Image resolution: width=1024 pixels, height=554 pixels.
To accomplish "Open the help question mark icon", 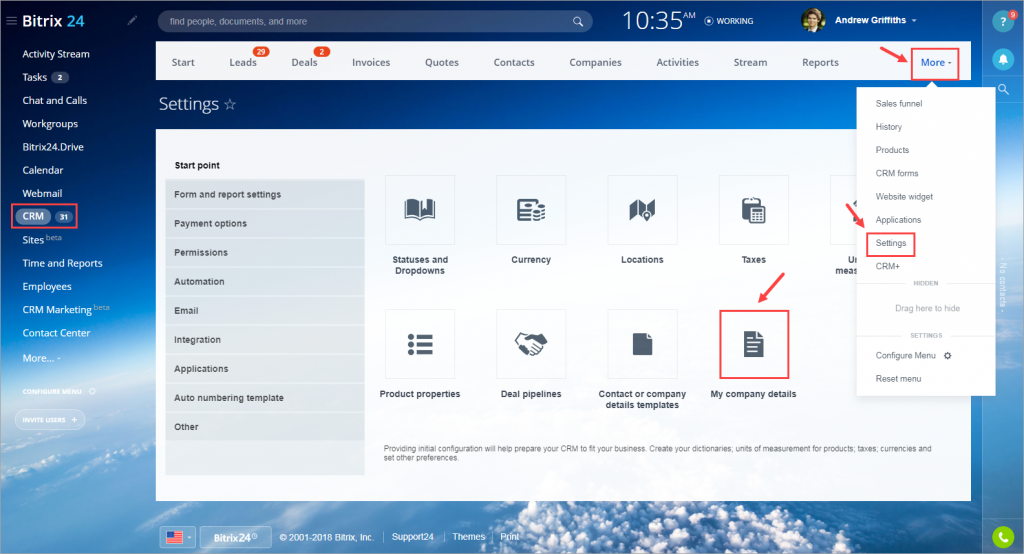I will point(1003,22).
